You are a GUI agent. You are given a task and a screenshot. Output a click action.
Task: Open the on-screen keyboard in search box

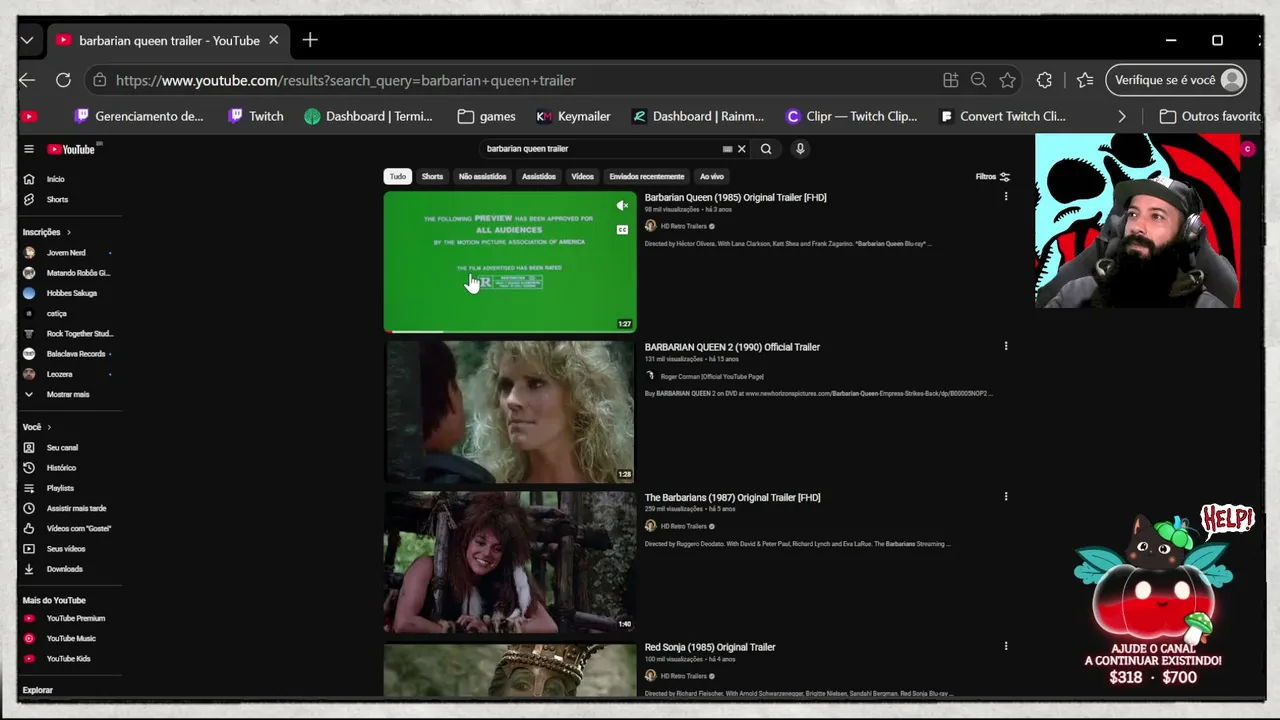(727, 149)
